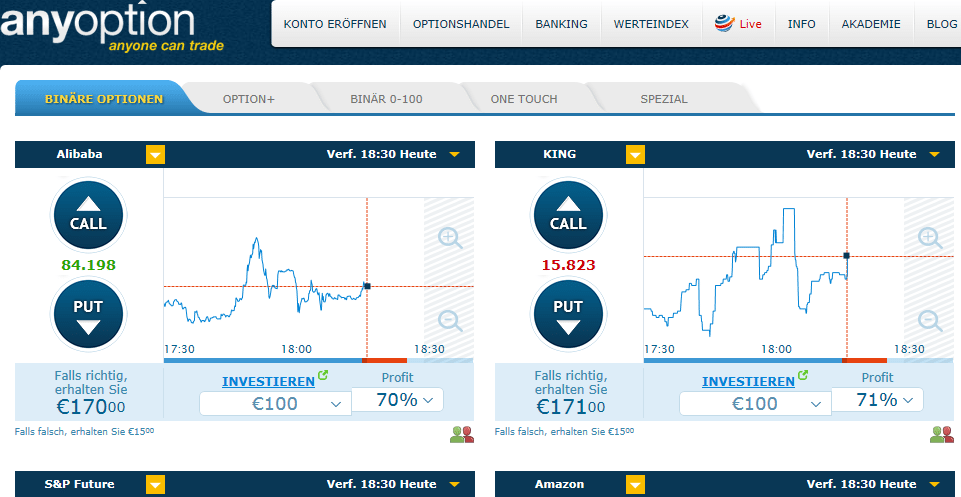Open external link icon beside Alibaba INVESTIEREN

click(323, 375)
